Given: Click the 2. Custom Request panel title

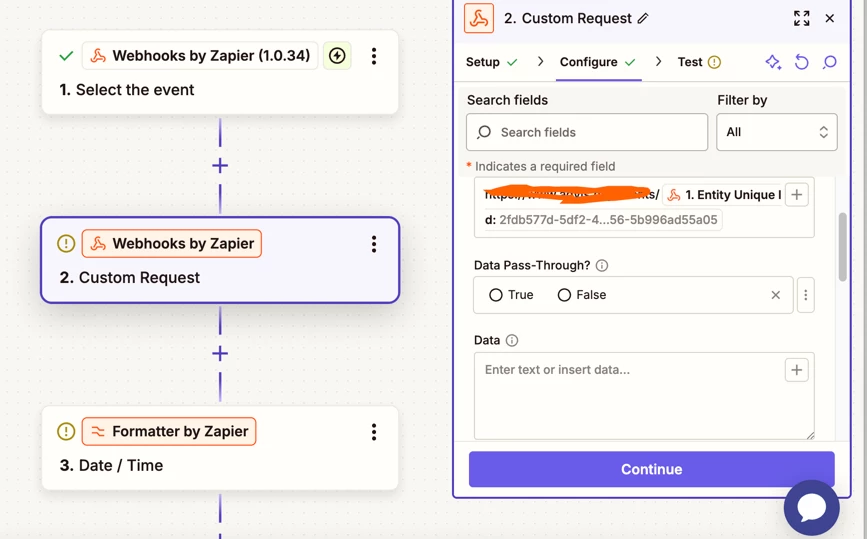Looking at the screenshot, I should tap(568, 18).
